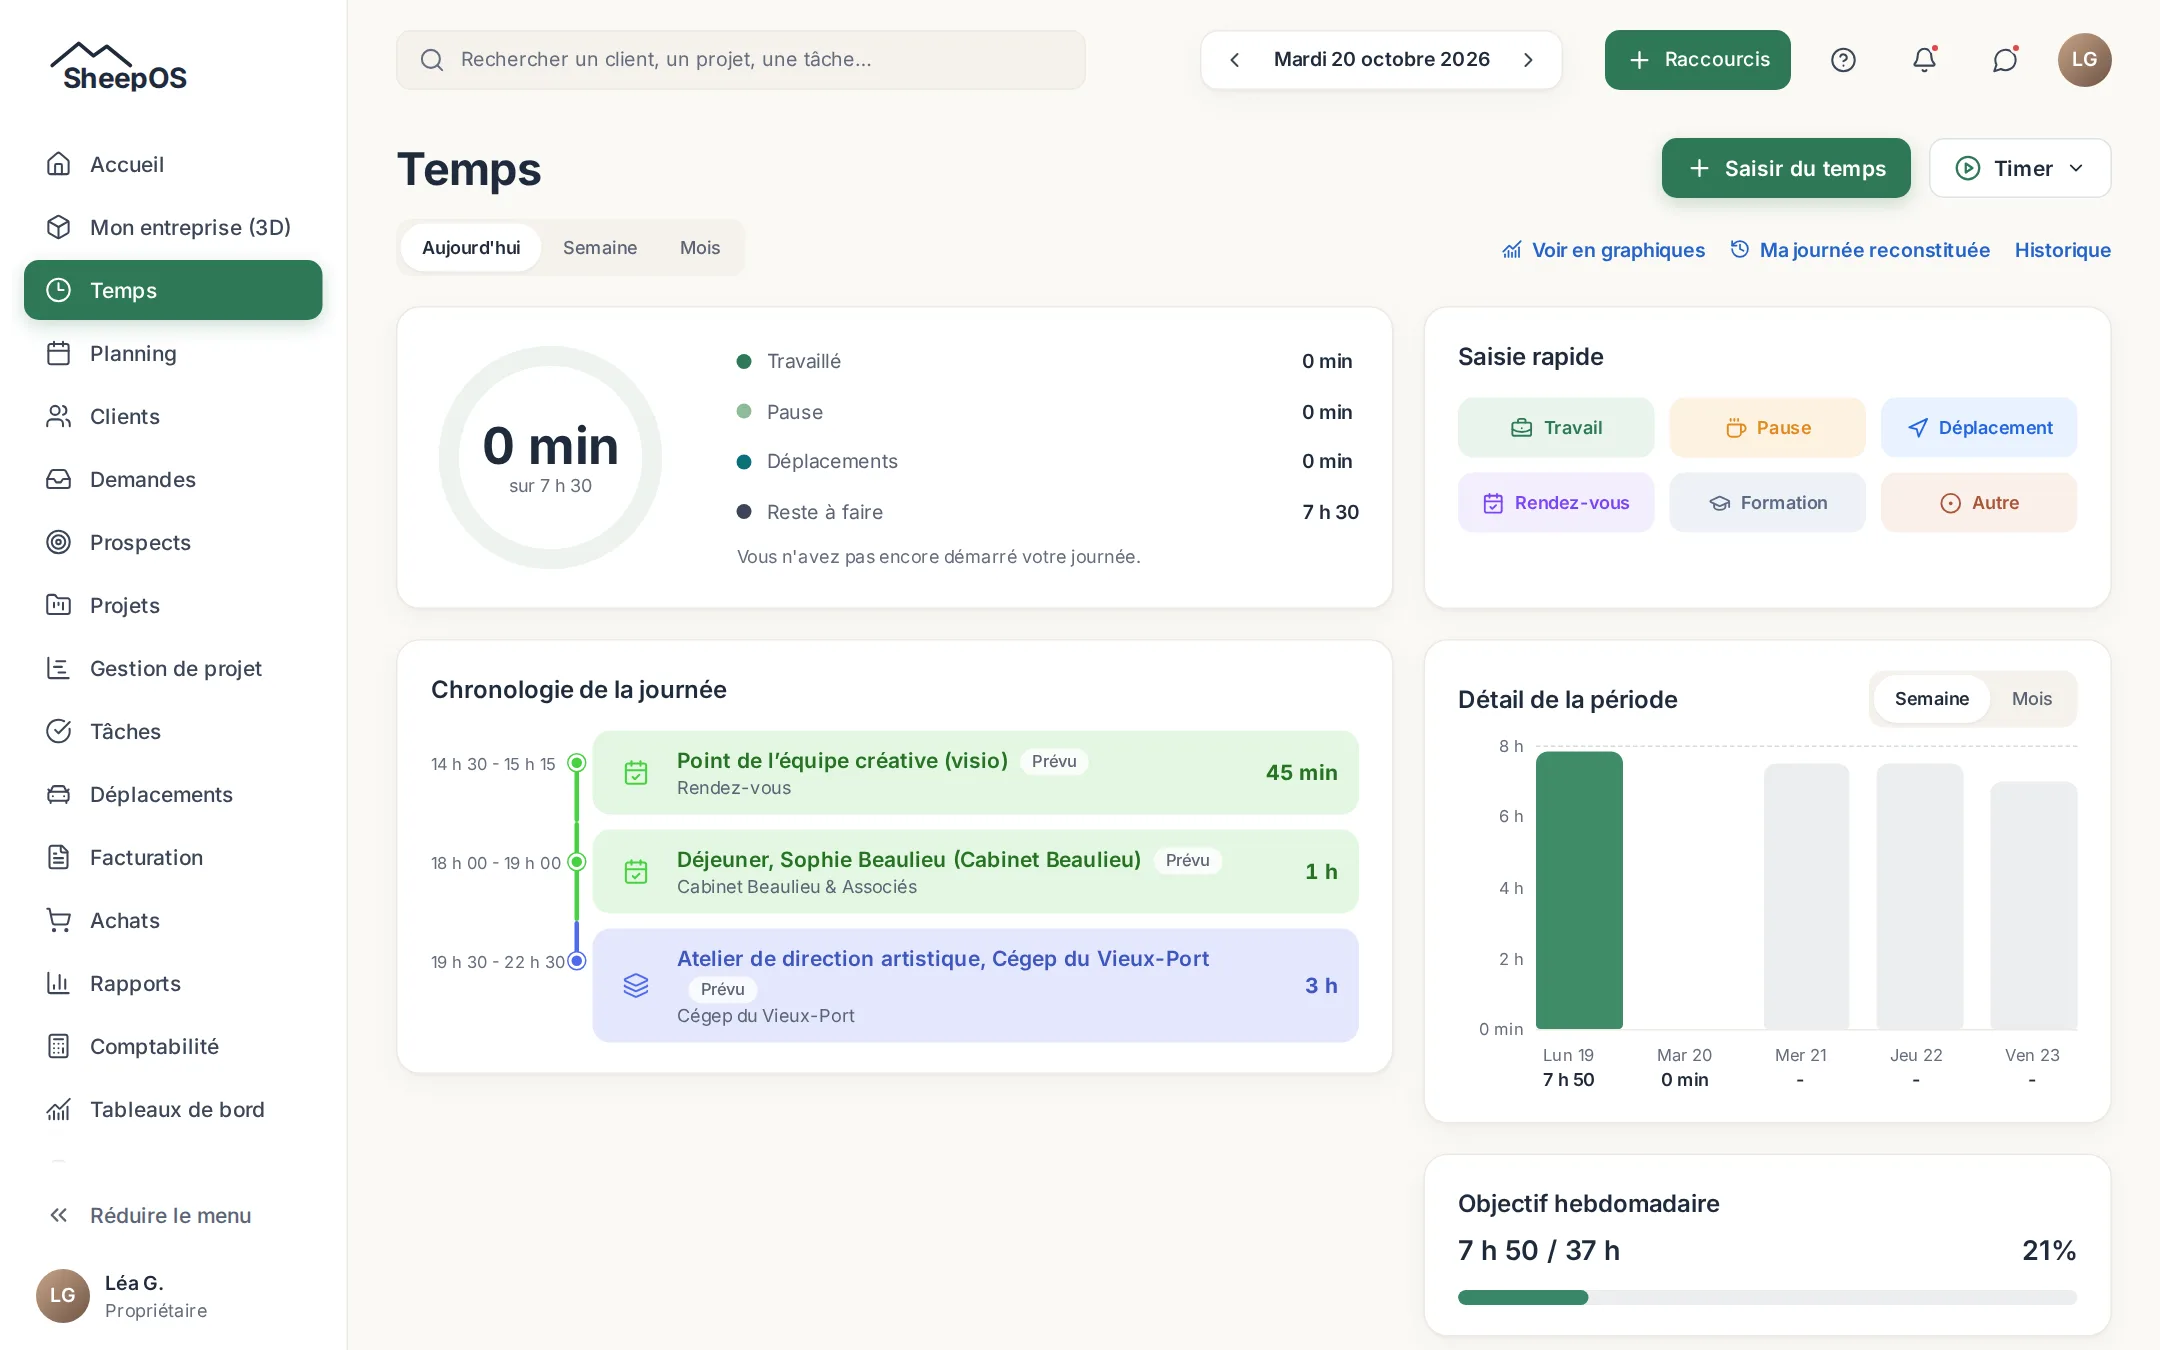Open the Planning sidebar item
Screen dimensions: 2160x1350
pos(173,353)
